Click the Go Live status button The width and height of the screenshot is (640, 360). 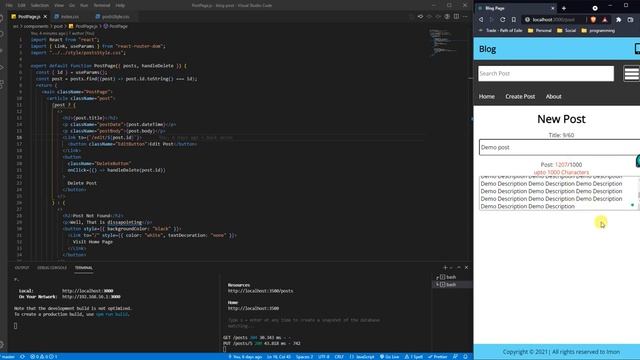[389, 357]
